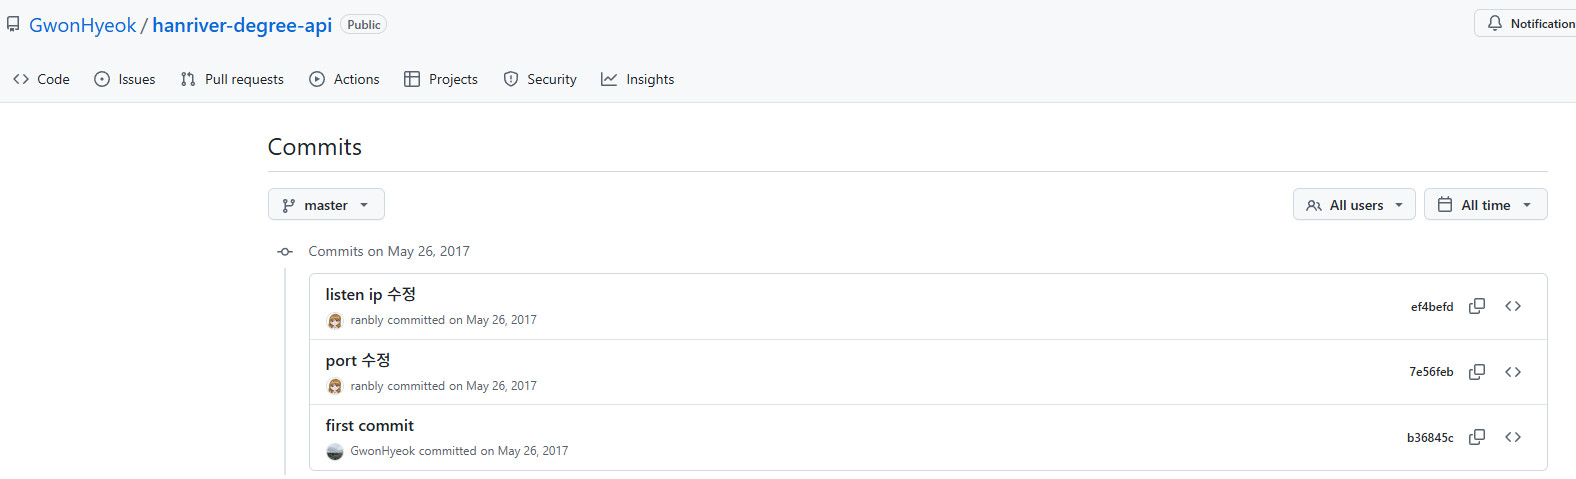Expand the All users filter

tap(1354, 205)
